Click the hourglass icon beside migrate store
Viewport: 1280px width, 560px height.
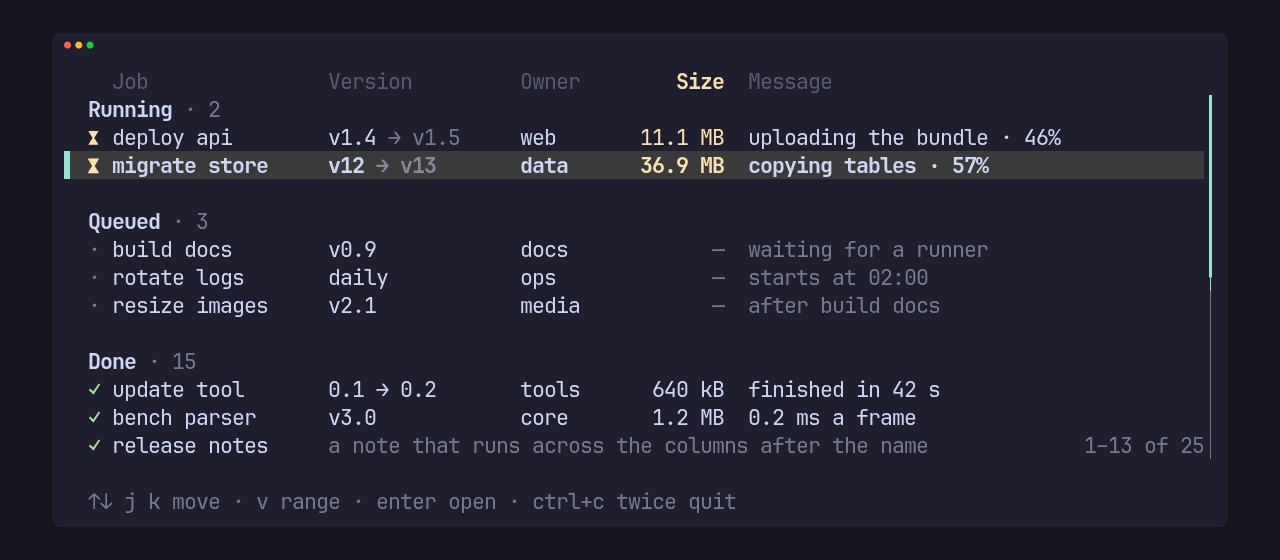click(94, 166)
